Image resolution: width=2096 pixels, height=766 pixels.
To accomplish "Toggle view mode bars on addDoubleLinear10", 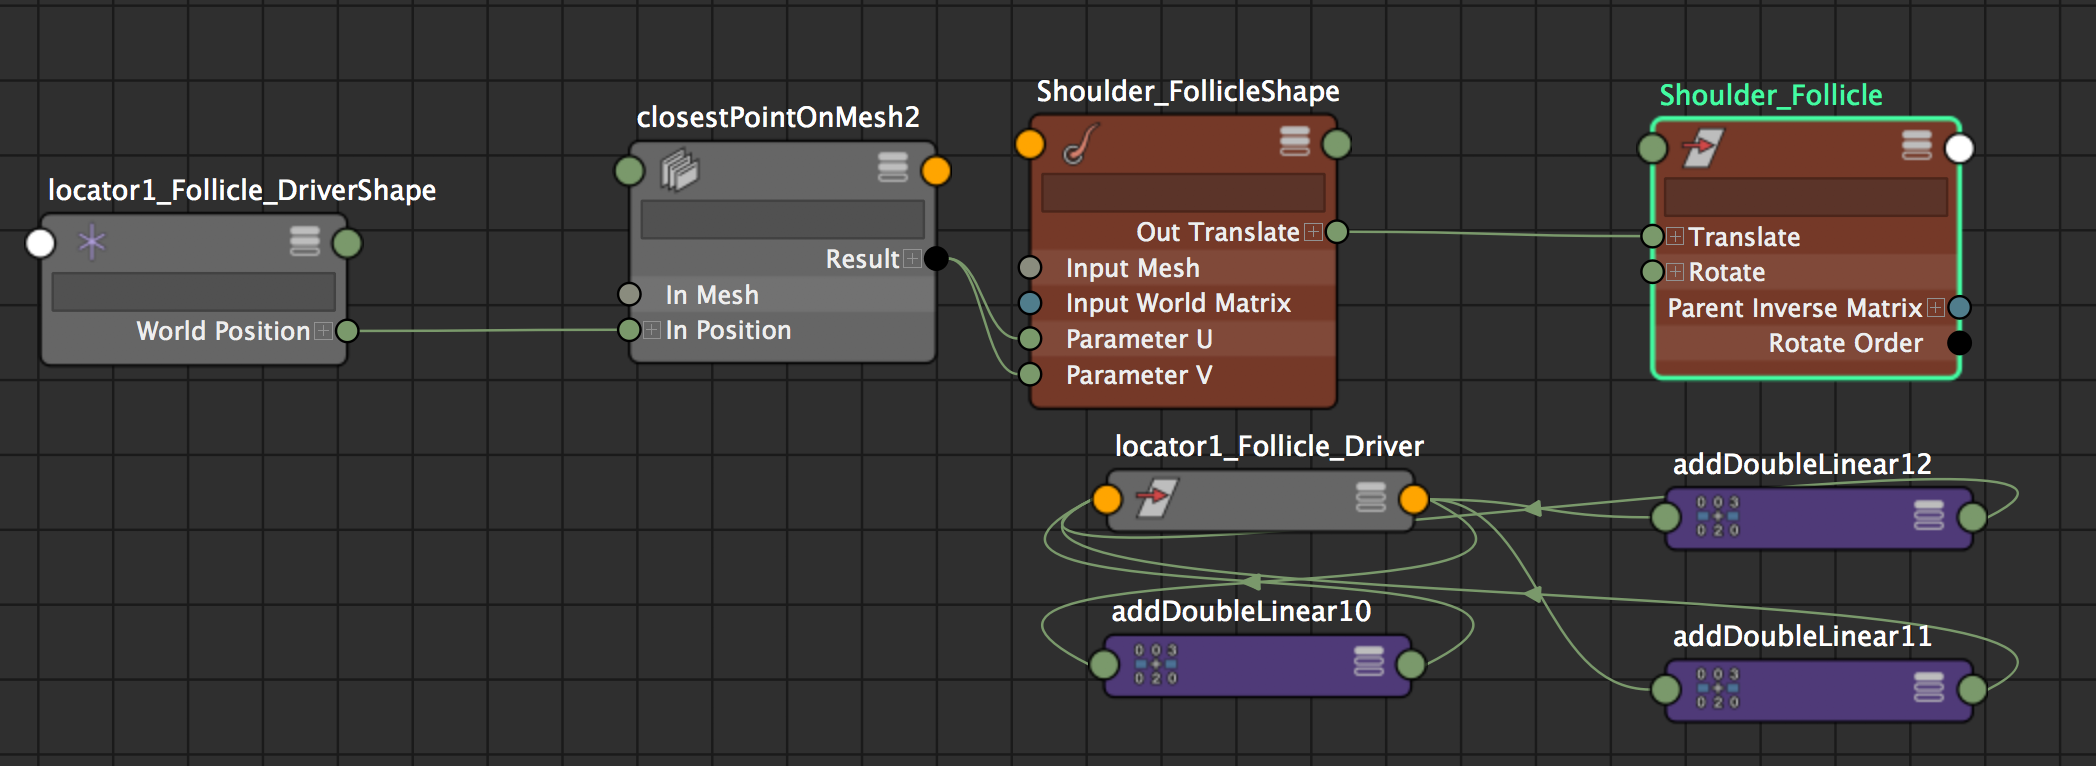I will 1369,662.
